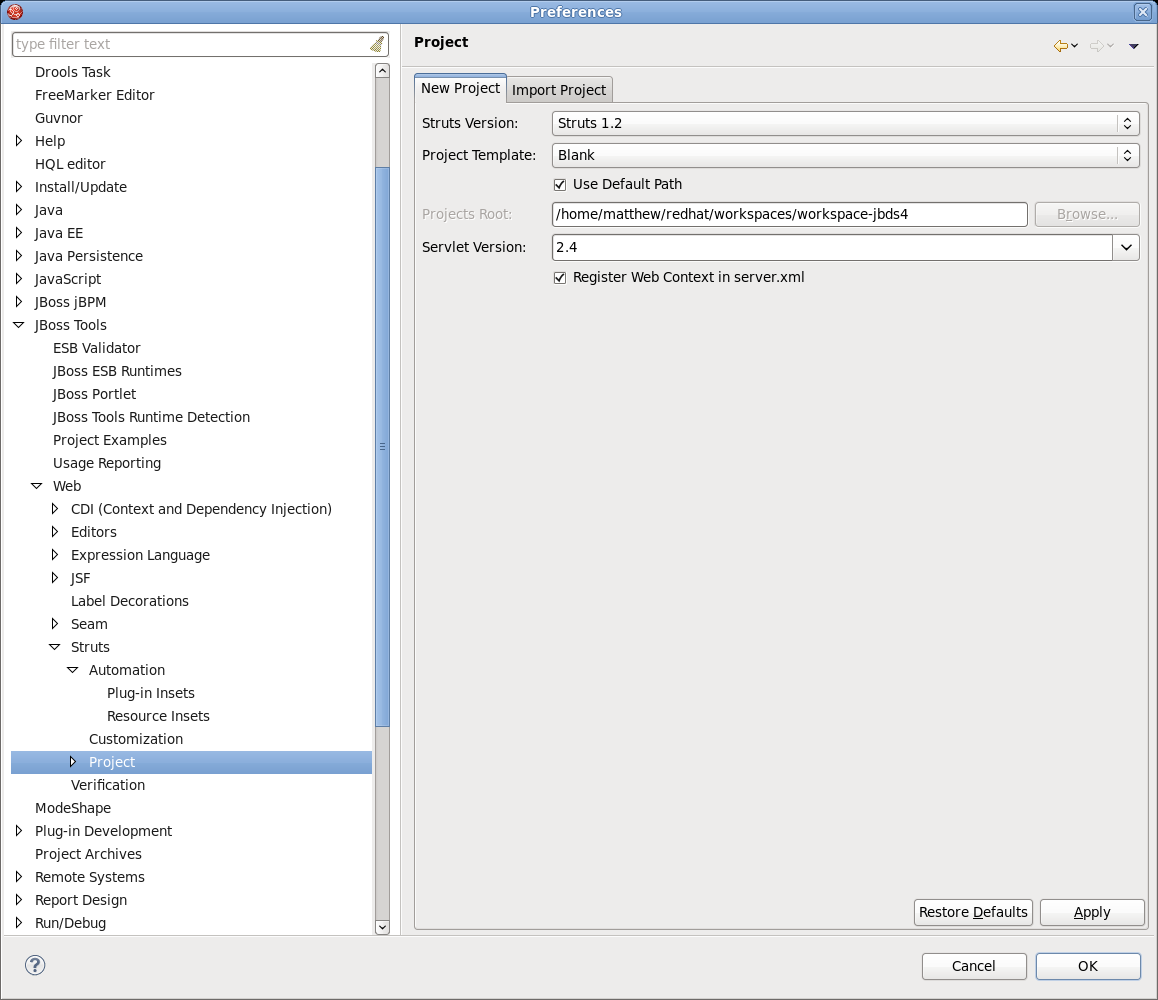Select Guvnor in the tree

pos(58,117)
